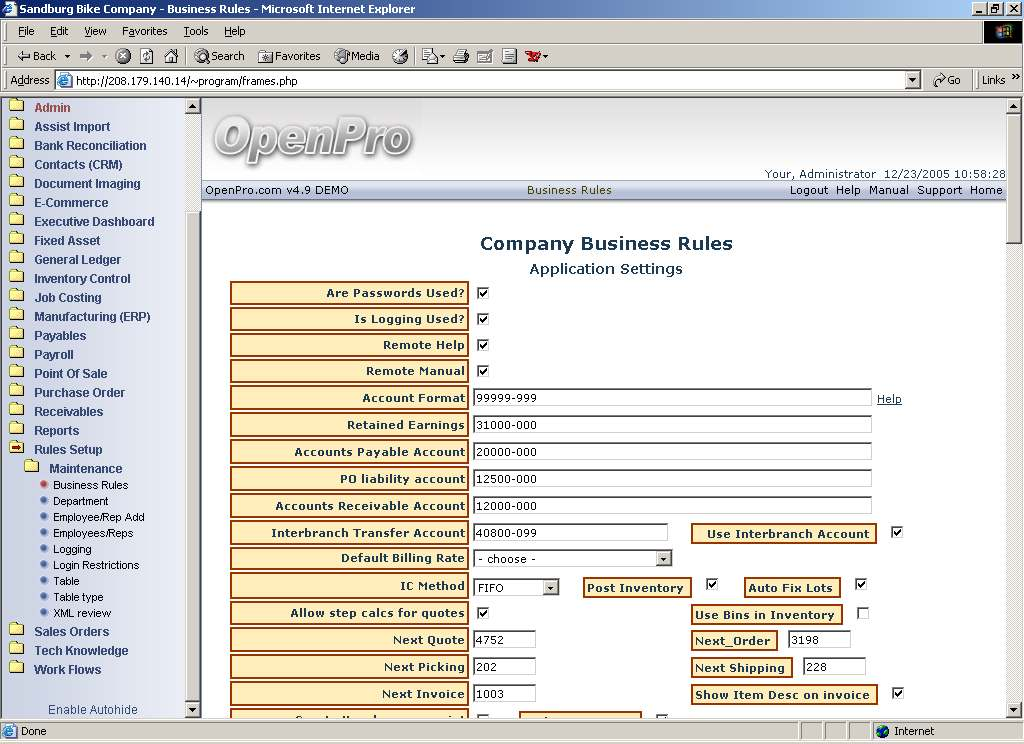Enable Use Bins in Inventory checkbox
Screen dimensions: 1024x744
click(x=863, y=613)
